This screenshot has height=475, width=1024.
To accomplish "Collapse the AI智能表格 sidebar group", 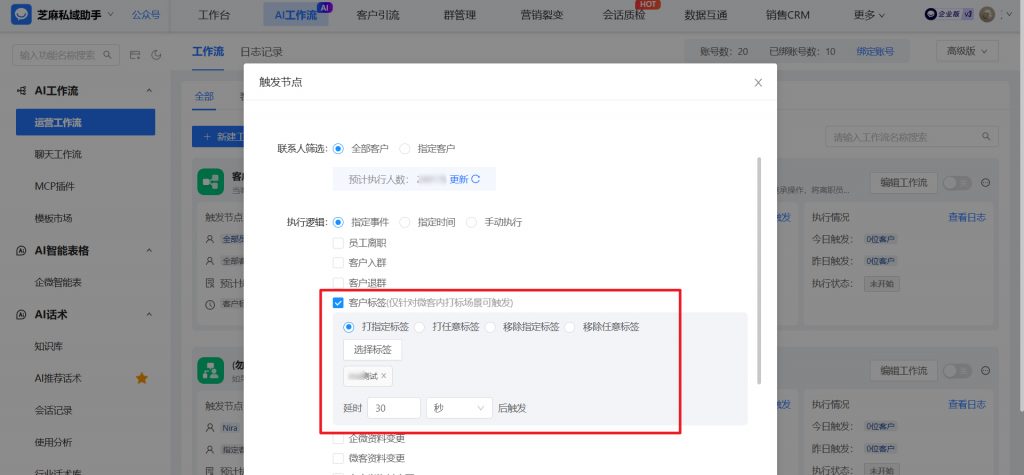I will pos(148,250).
